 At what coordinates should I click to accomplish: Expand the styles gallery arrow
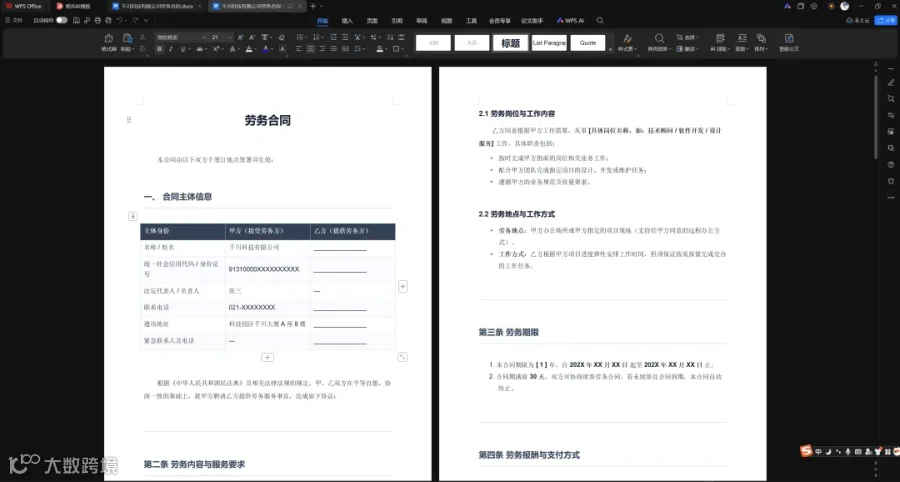click(610, 49)
